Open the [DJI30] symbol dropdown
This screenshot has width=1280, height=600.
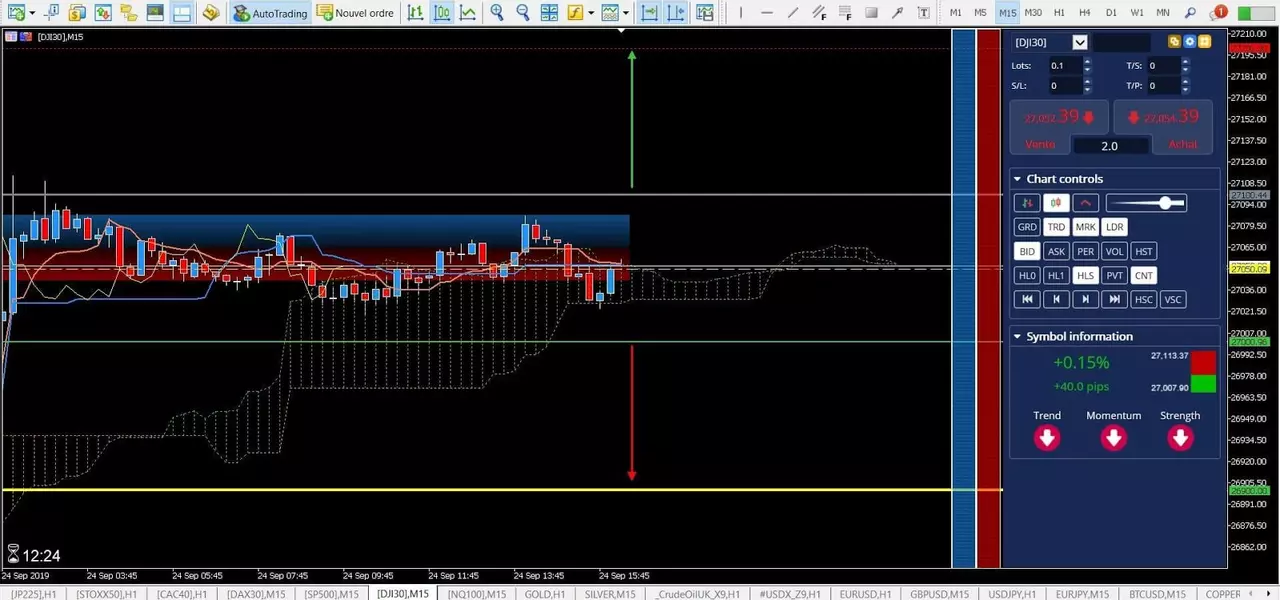point(1079,42)
